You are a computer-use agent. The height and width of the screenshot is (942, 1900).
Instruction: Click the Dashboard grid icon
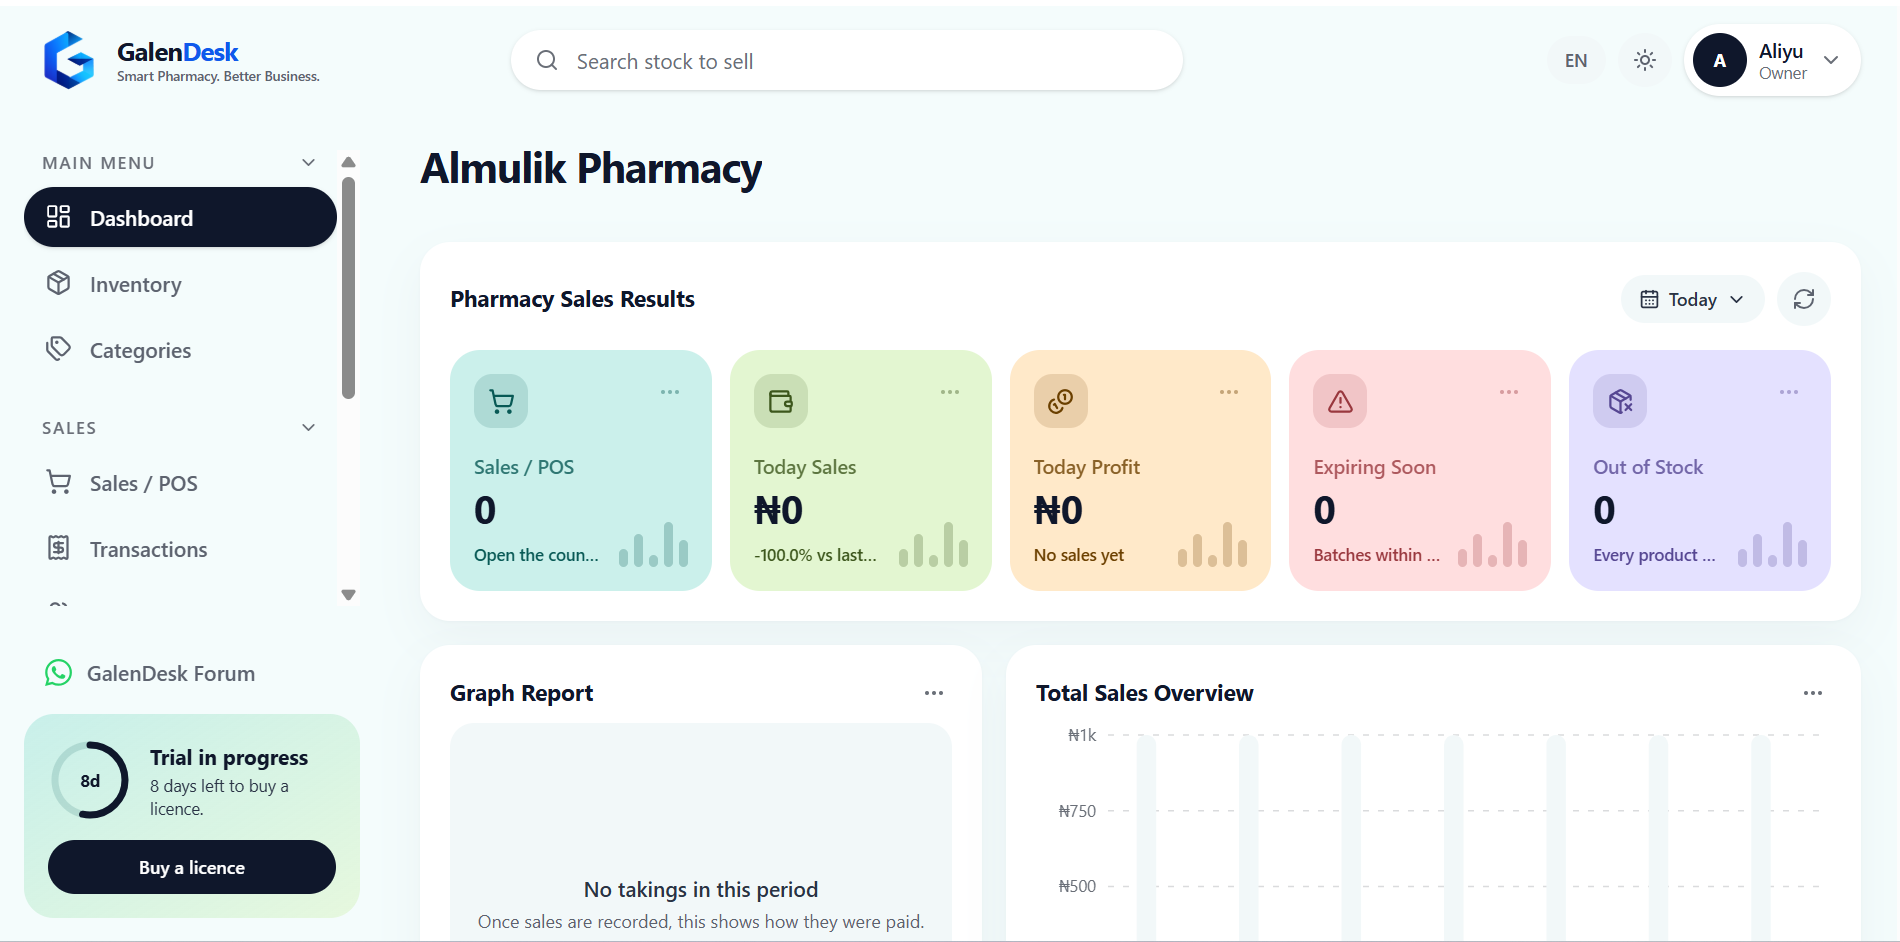pos(59,217)
